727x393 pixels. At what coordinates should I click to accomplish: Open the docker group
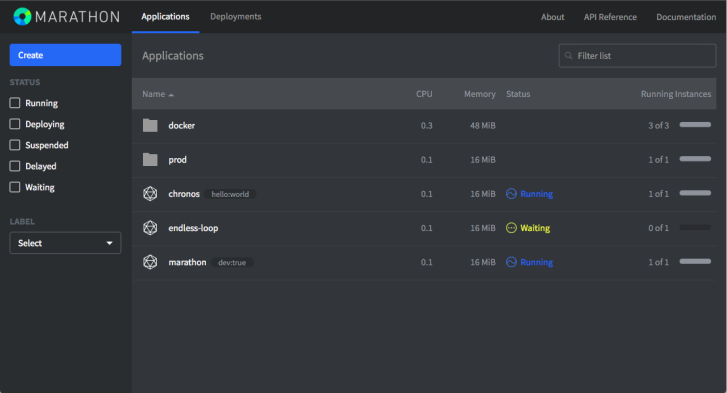(182, 126)
